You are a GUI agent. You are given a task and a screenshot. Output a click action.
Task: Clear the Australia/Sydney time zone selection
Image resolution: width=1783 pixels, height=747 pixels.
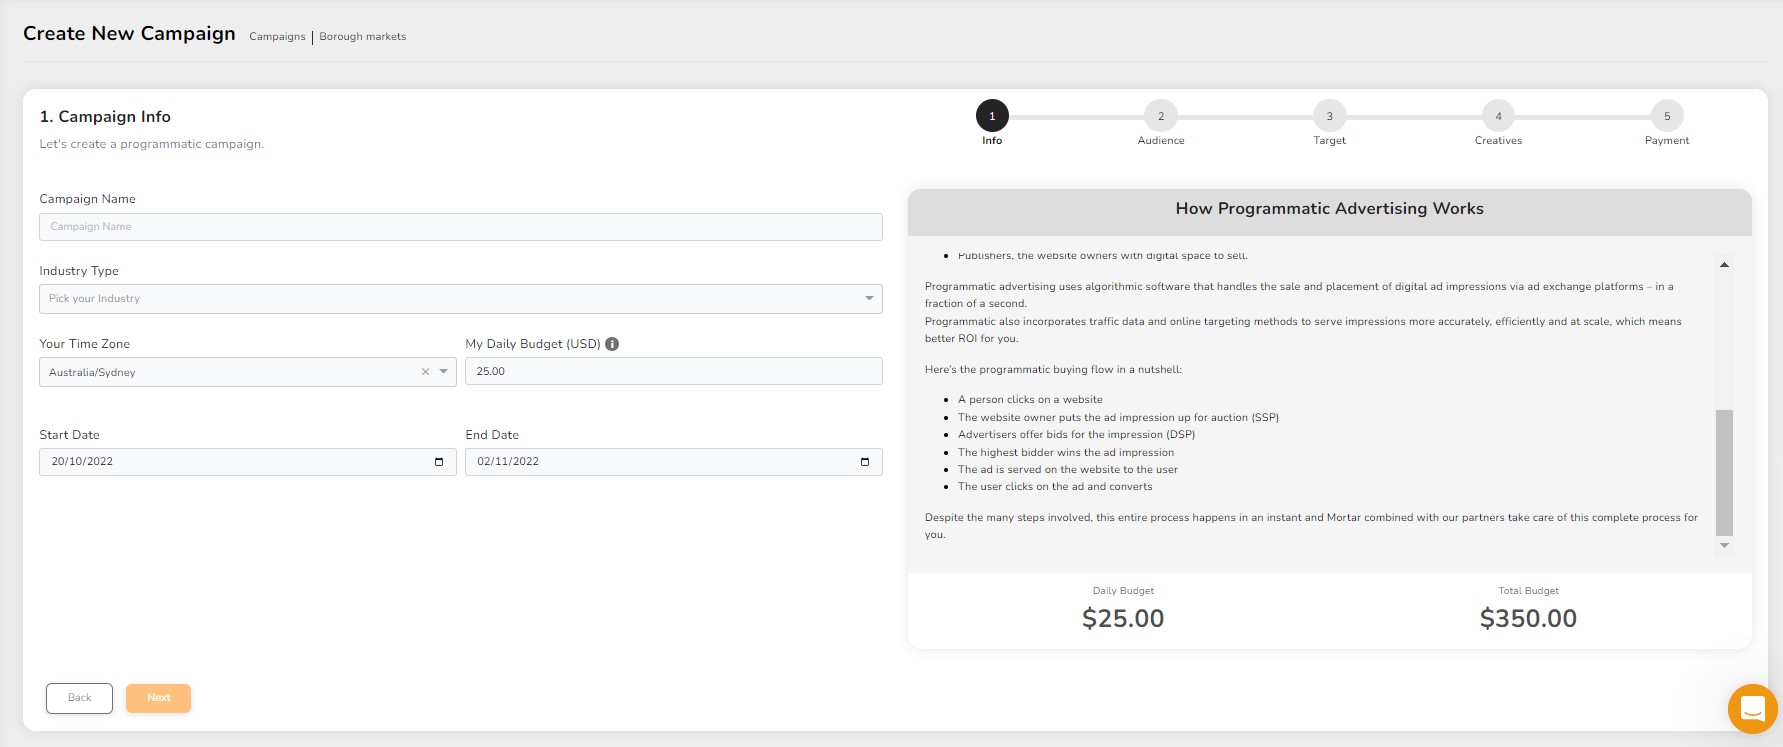coord(425,372)
